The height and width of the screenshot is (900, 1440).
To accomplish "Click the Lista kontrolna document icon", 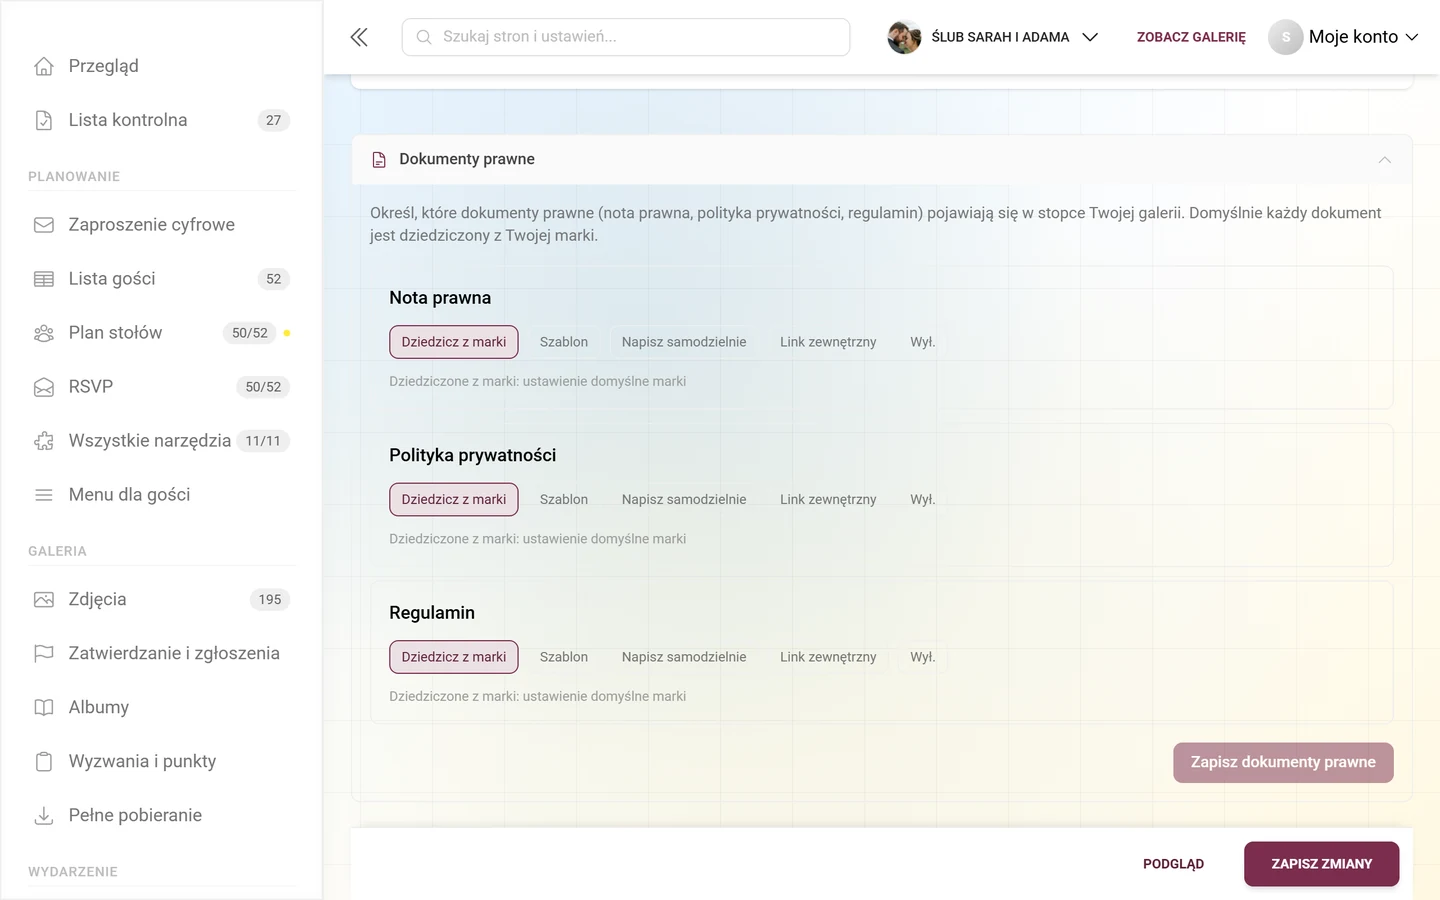I will pos(44,120).
